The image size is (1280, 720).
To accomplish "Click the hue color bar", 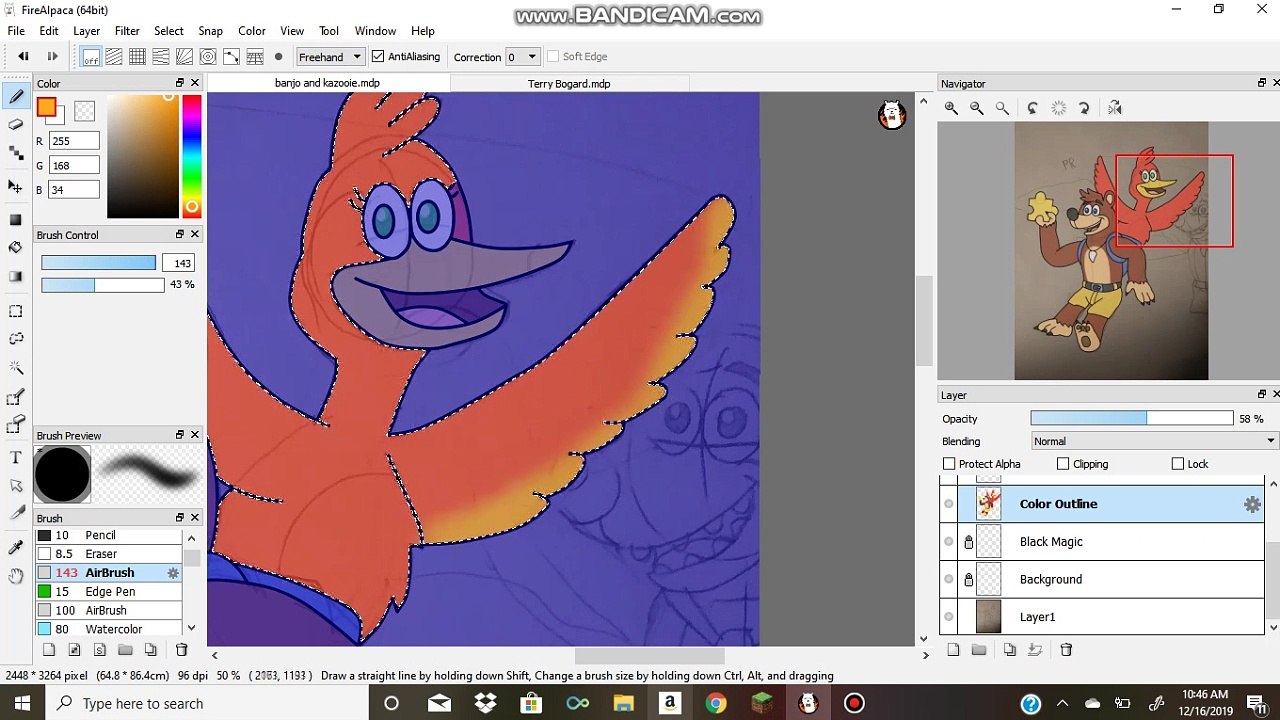I will tap(191, 156).
